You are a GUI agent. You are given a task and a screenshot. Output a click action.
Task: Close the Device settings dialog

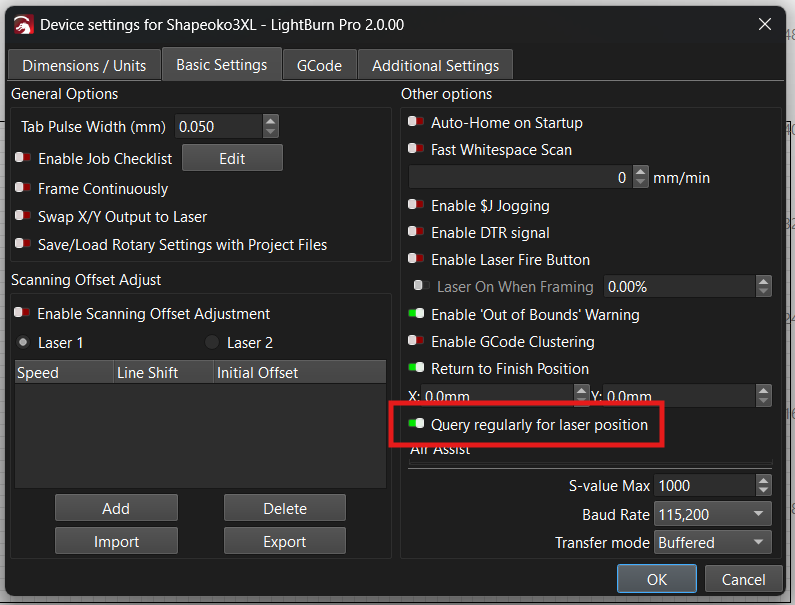pyautogui.click(x=765, y=24)
